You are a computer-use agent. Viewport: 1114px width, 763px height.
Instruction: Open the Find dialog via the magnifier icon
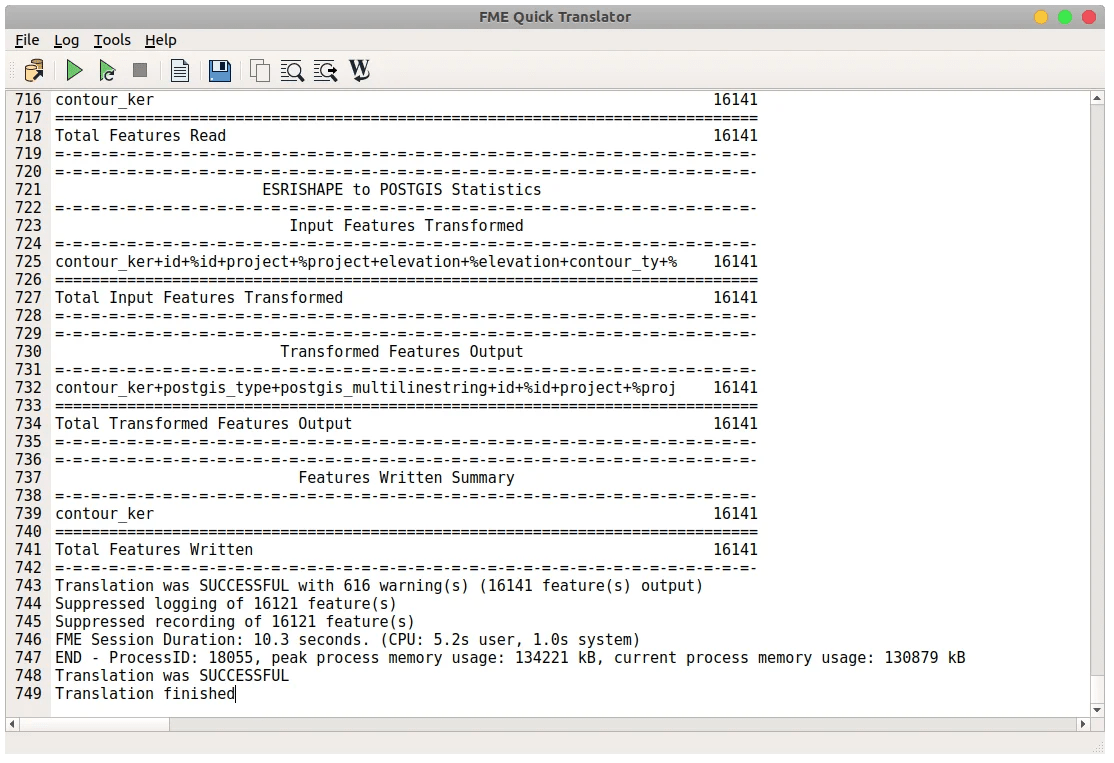292,70
